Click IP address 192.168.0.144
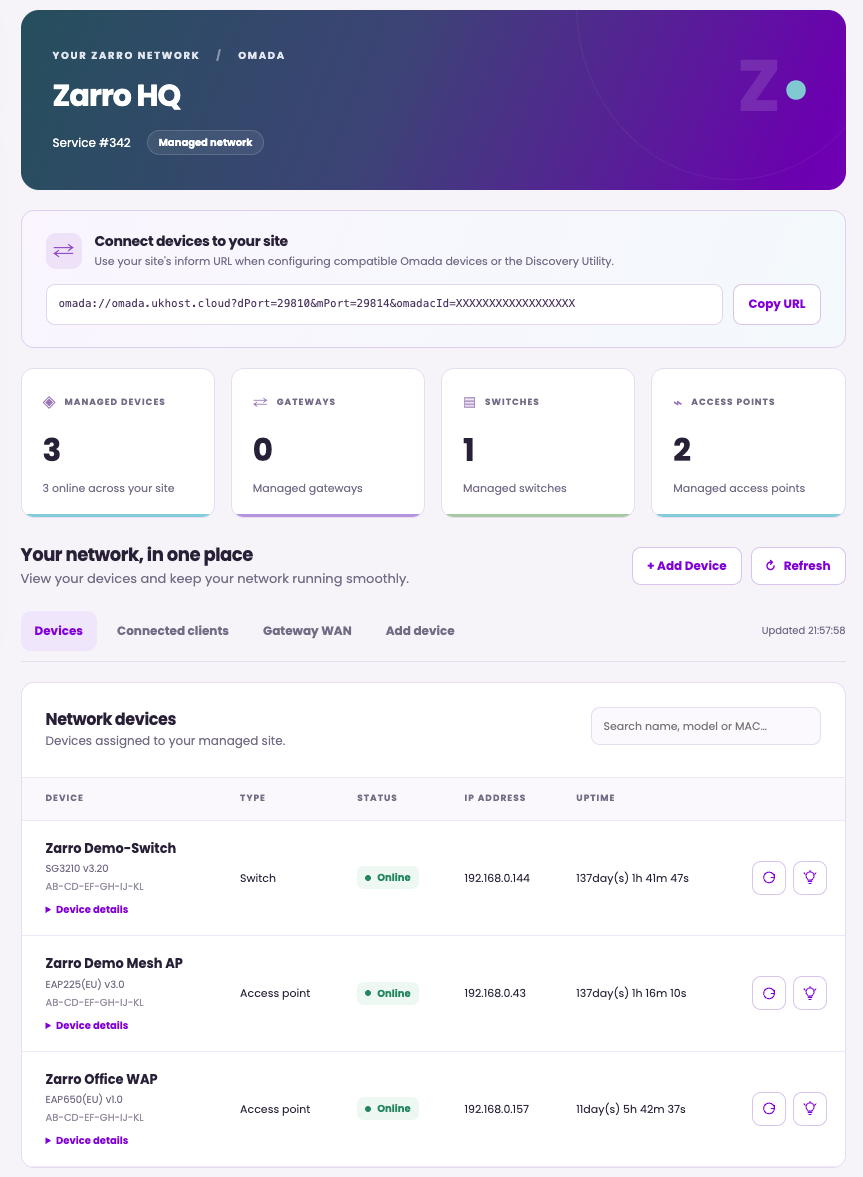 497,878
